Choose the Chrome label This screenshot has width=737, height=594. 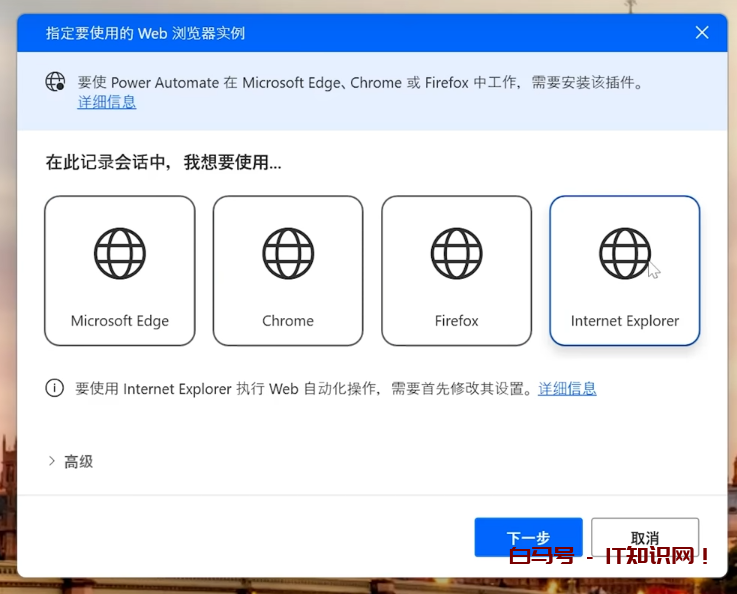(288, 321)
